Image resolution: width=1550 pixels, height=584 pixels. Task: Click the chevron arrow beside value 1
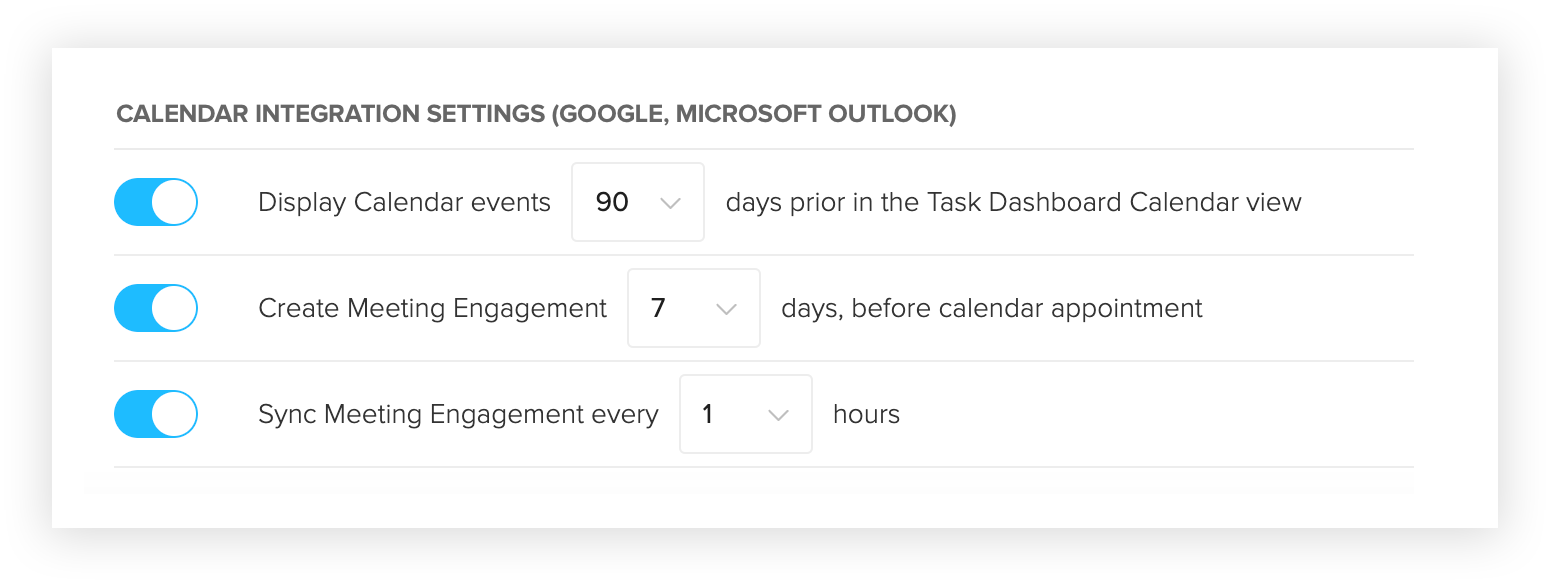click(779, 415)
